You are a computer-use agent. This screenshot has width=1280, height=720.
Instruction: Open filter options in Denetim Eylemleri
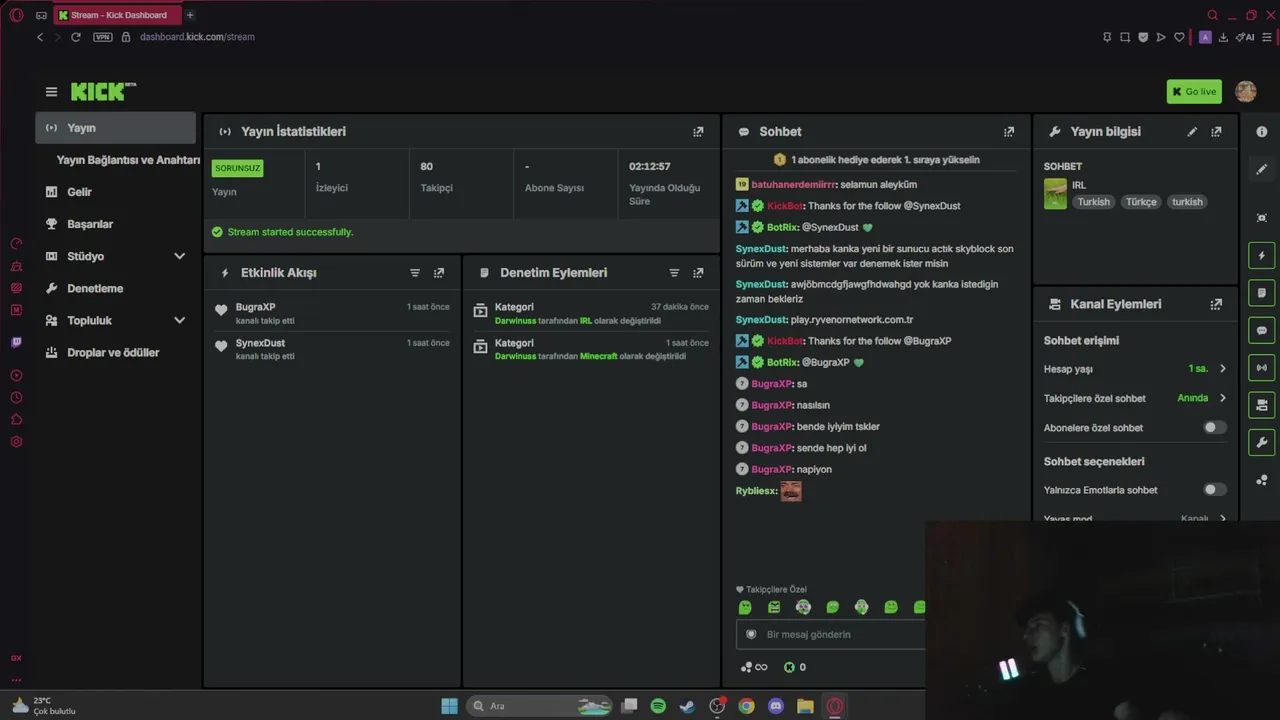pyautogui.click(x=674, y=273)
